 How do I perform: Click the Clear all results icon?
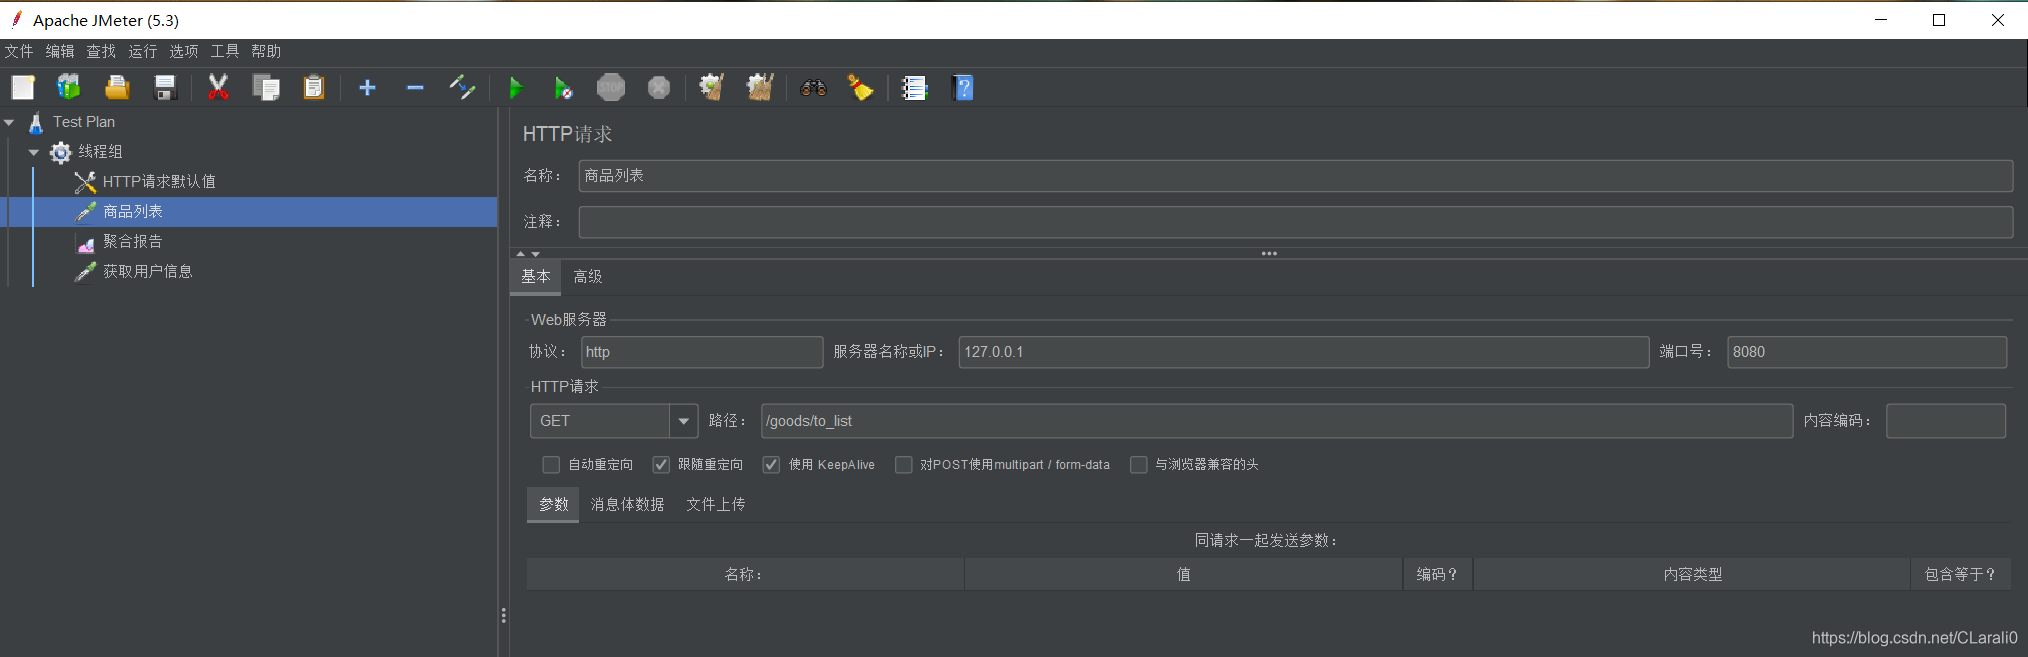[760, 88]
